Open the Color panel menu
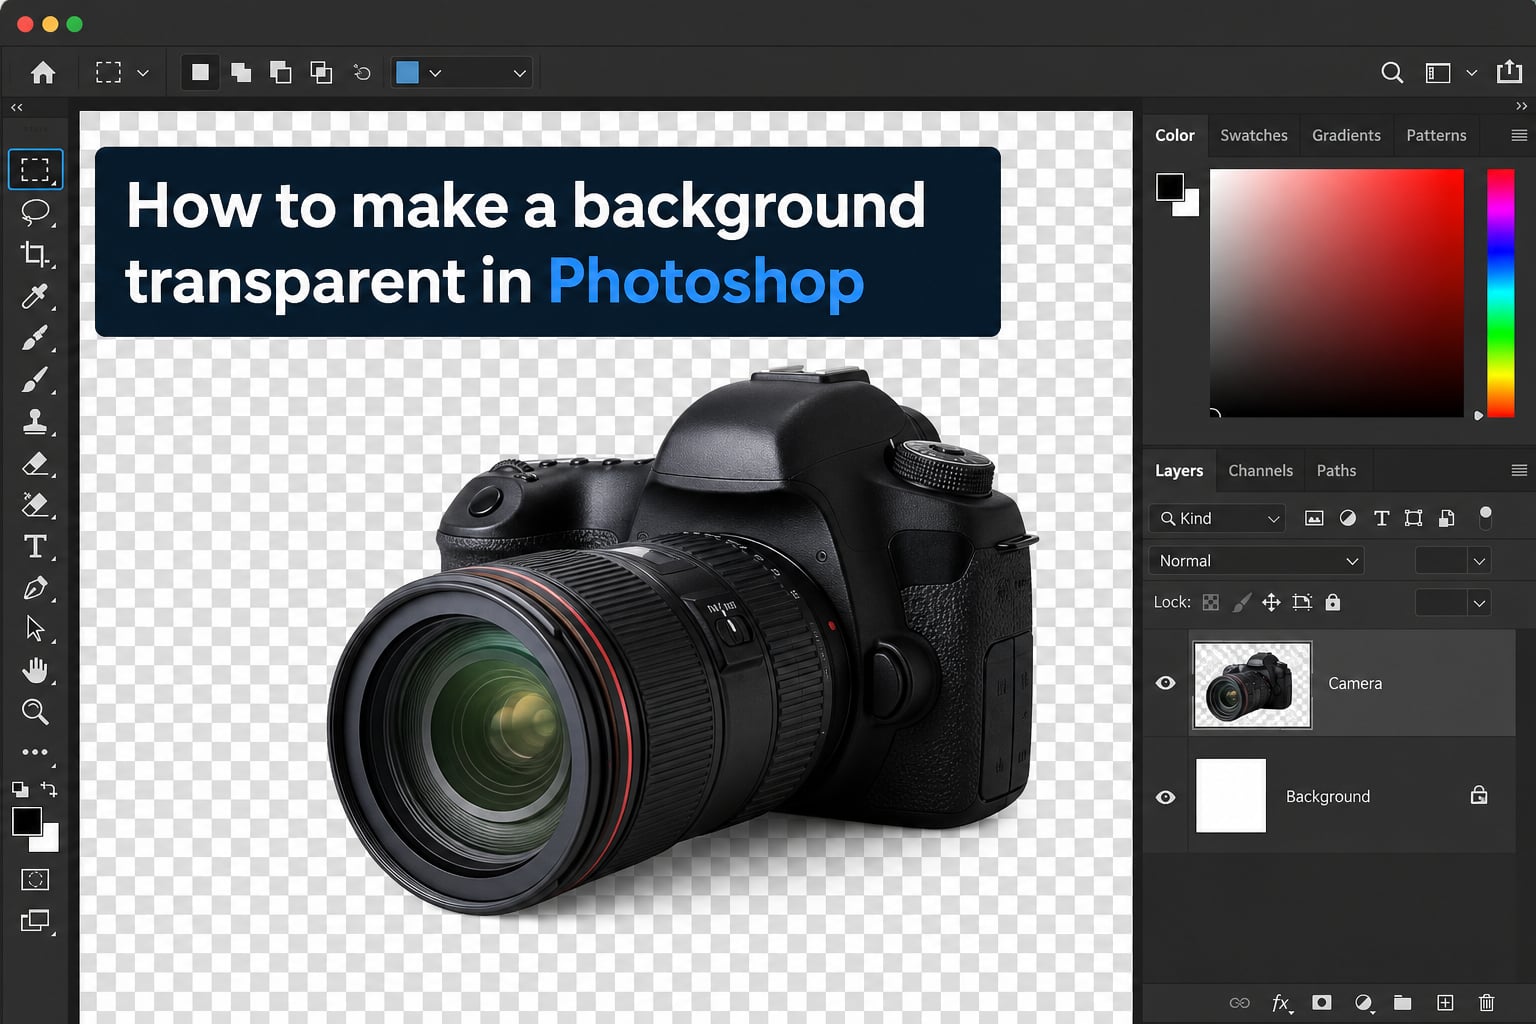1536x1024 pixels. point(1519,135)
